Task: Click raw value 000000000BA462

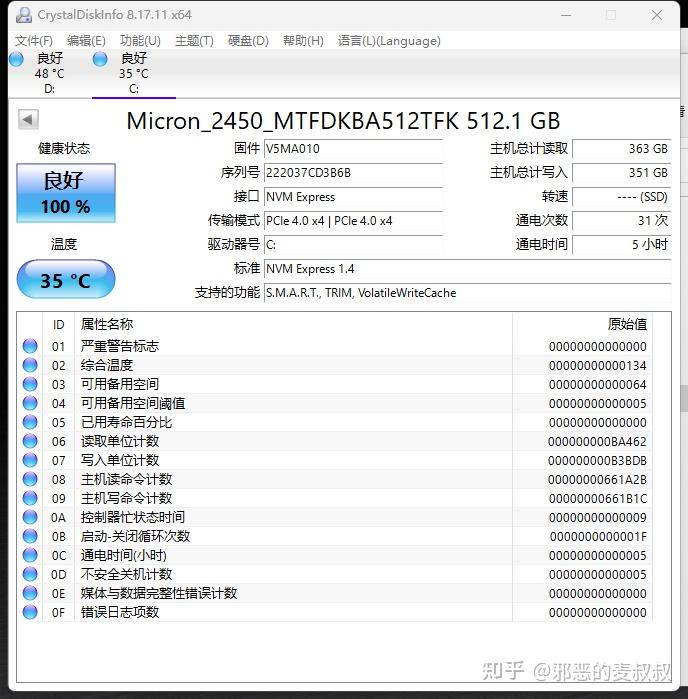Action: [x=597, y=441]
